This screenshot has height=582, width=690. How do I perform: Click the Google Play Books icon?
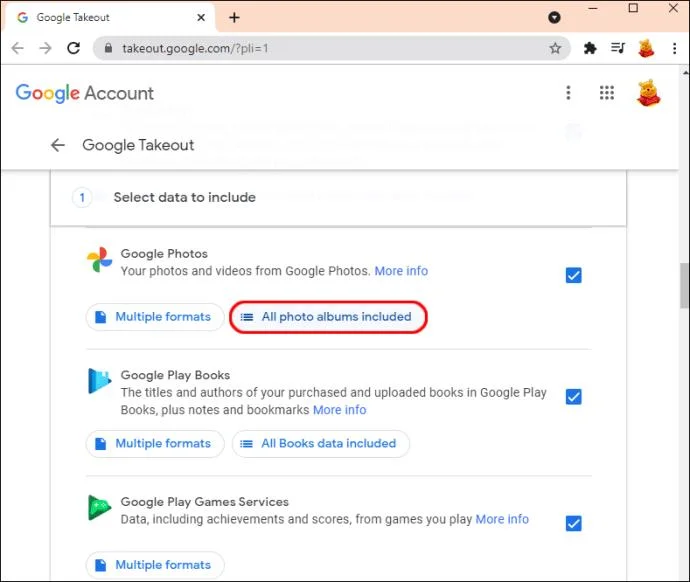(99, 381)
